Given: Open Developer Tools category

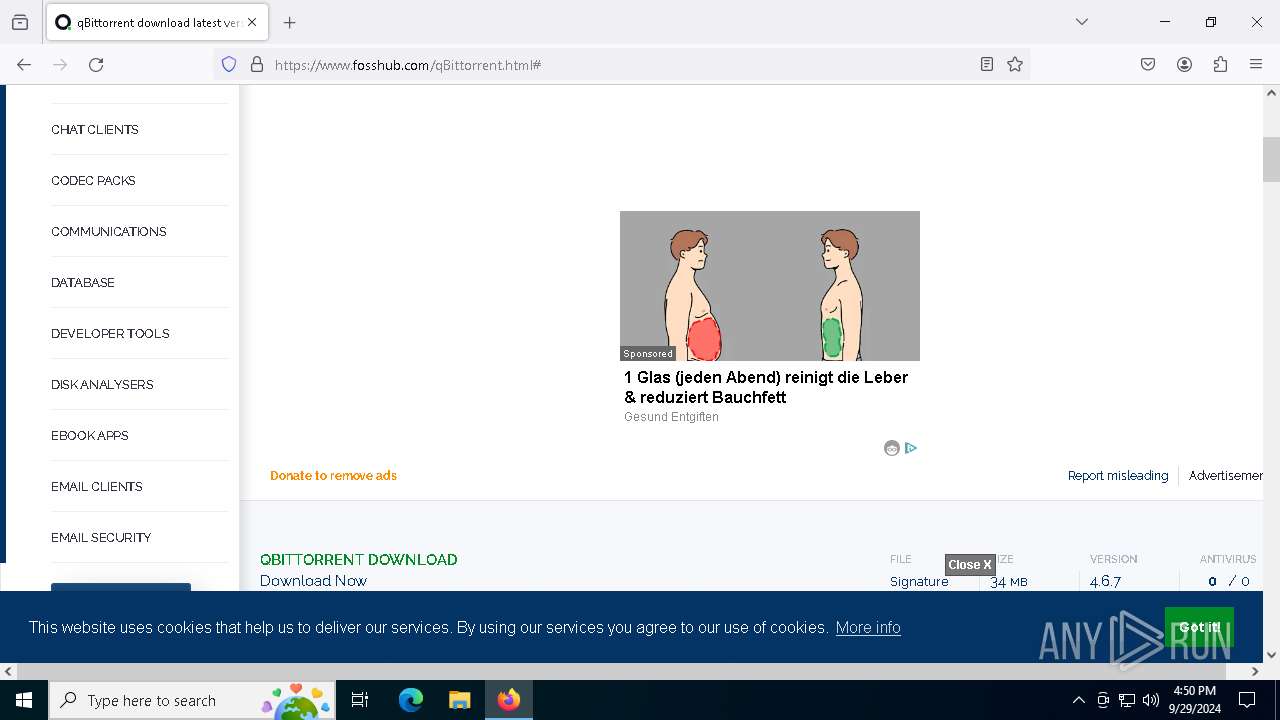Looking at the screenshot, I should click(110, 334).
